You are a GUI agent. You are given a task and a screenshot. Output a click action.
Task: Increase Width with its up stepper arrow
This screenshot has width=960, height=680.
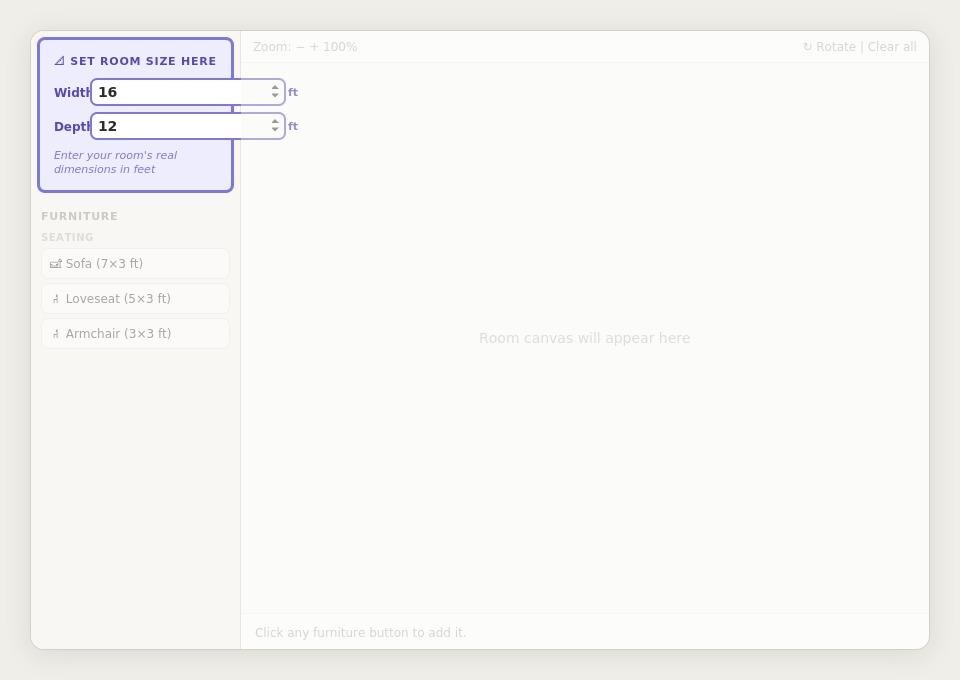click(275, 87)
